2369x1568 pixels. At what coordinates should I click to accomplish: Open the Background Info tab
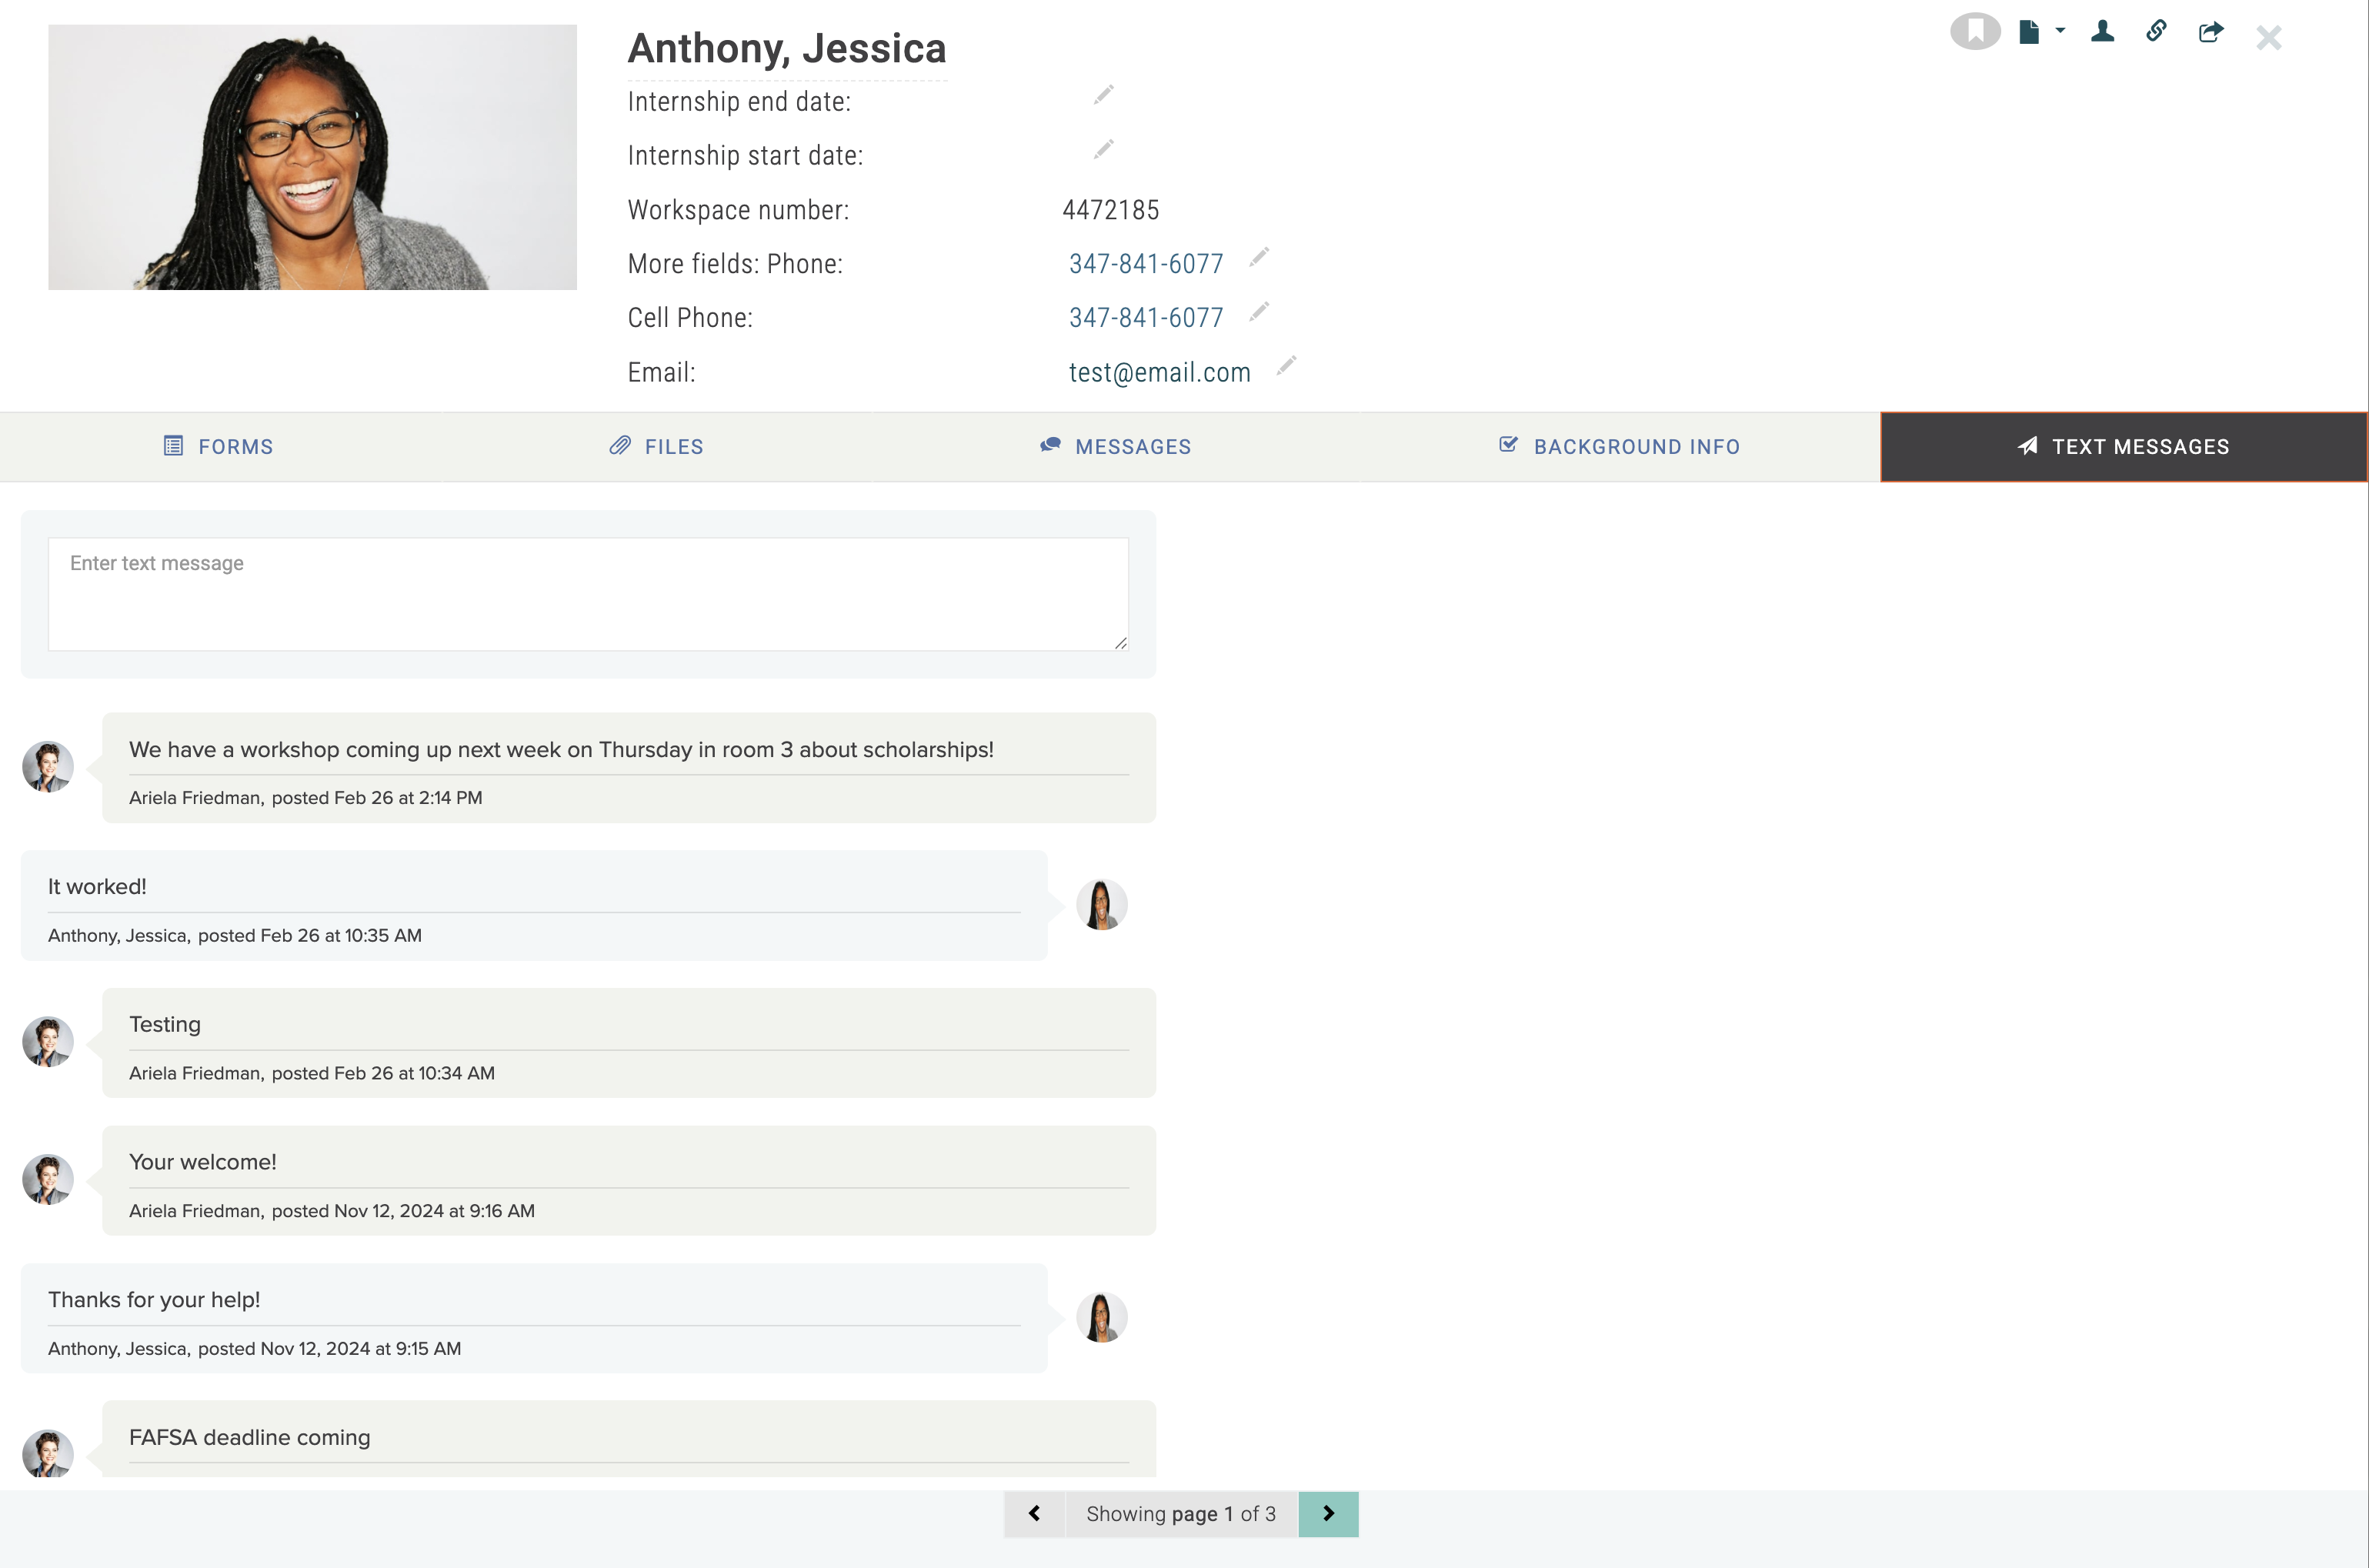[1620, 447]
